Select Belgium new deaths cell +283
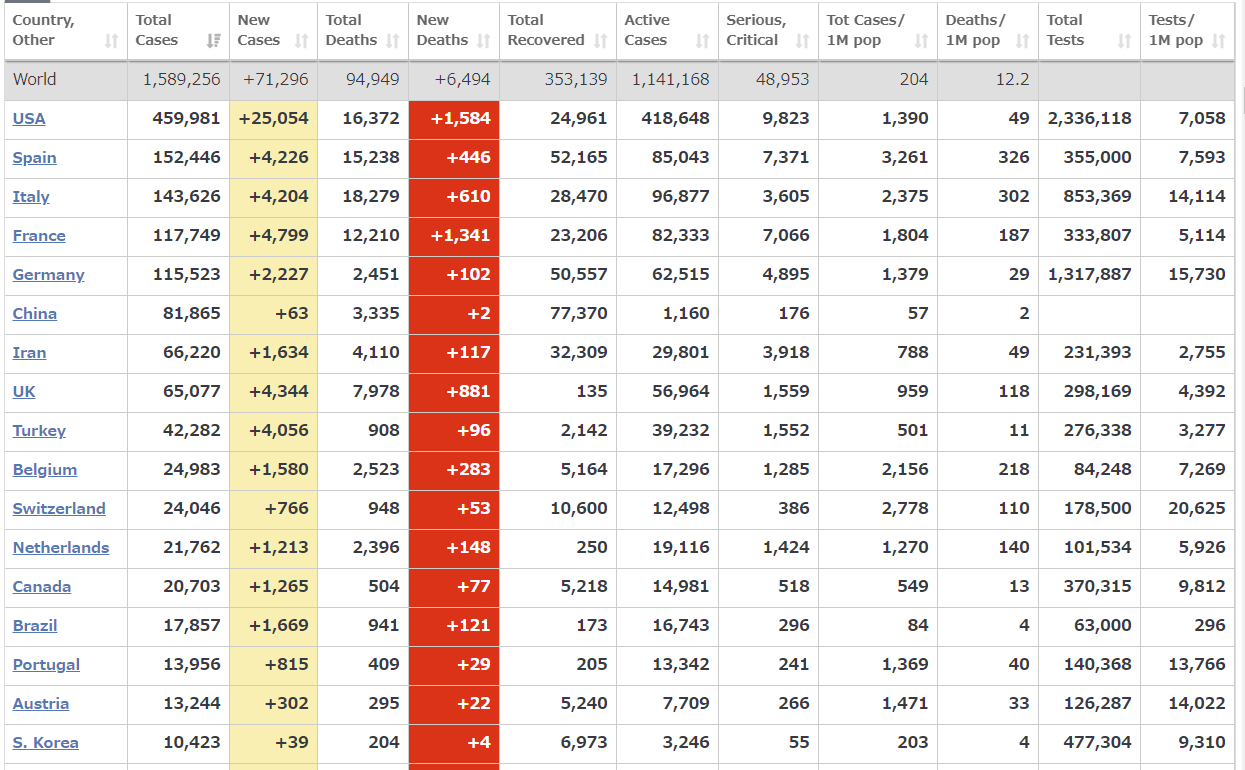Viewport: 1245px width, 770px height. pos(454,469)
